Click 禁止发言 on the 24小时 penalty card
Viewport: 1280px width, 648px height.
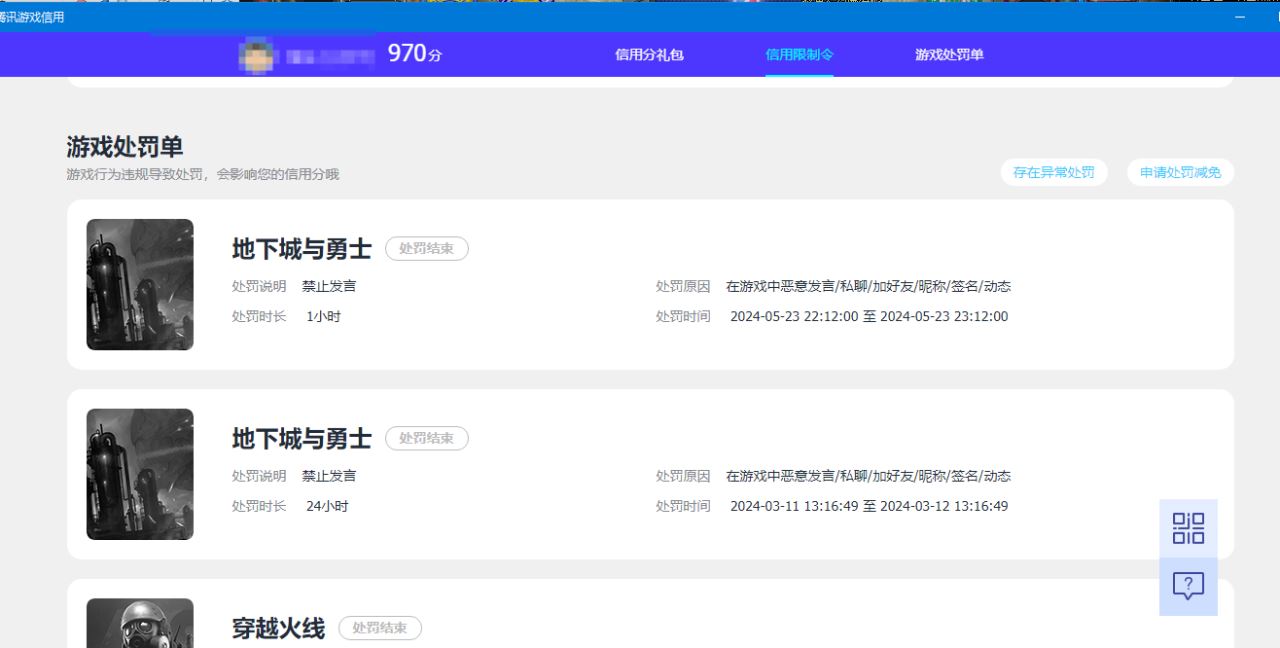[329, 476]
